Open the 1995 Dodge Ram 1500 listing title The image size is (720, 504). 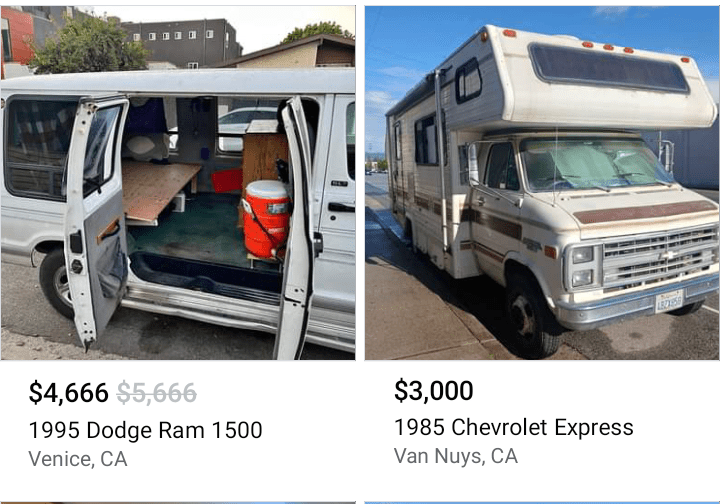[x=146, y=431]
